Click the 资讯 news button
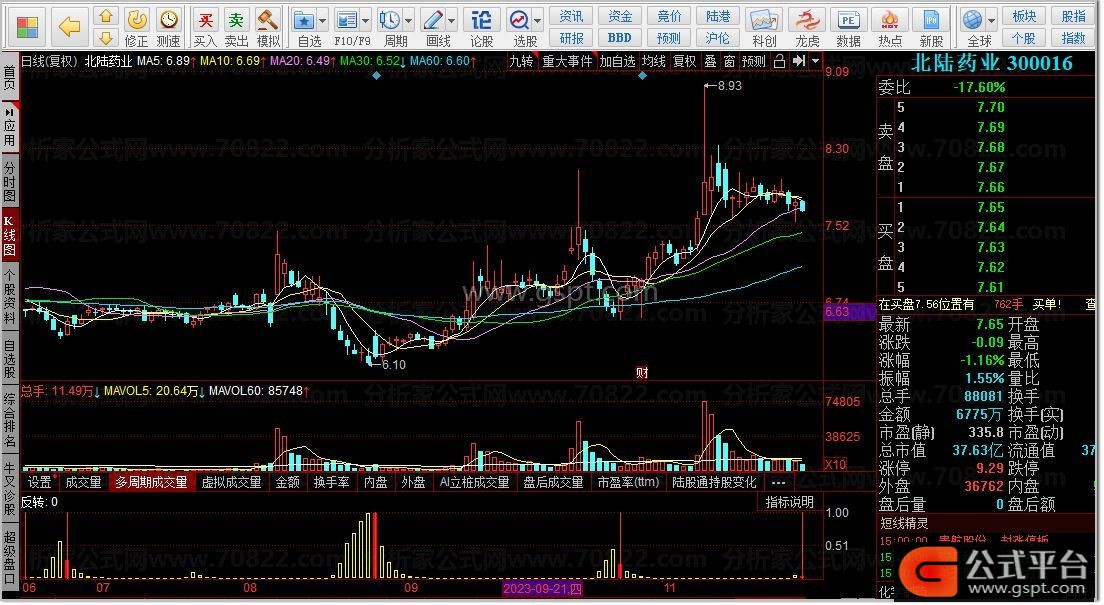This screenshot has height=605, width=1104. [572, 16]
